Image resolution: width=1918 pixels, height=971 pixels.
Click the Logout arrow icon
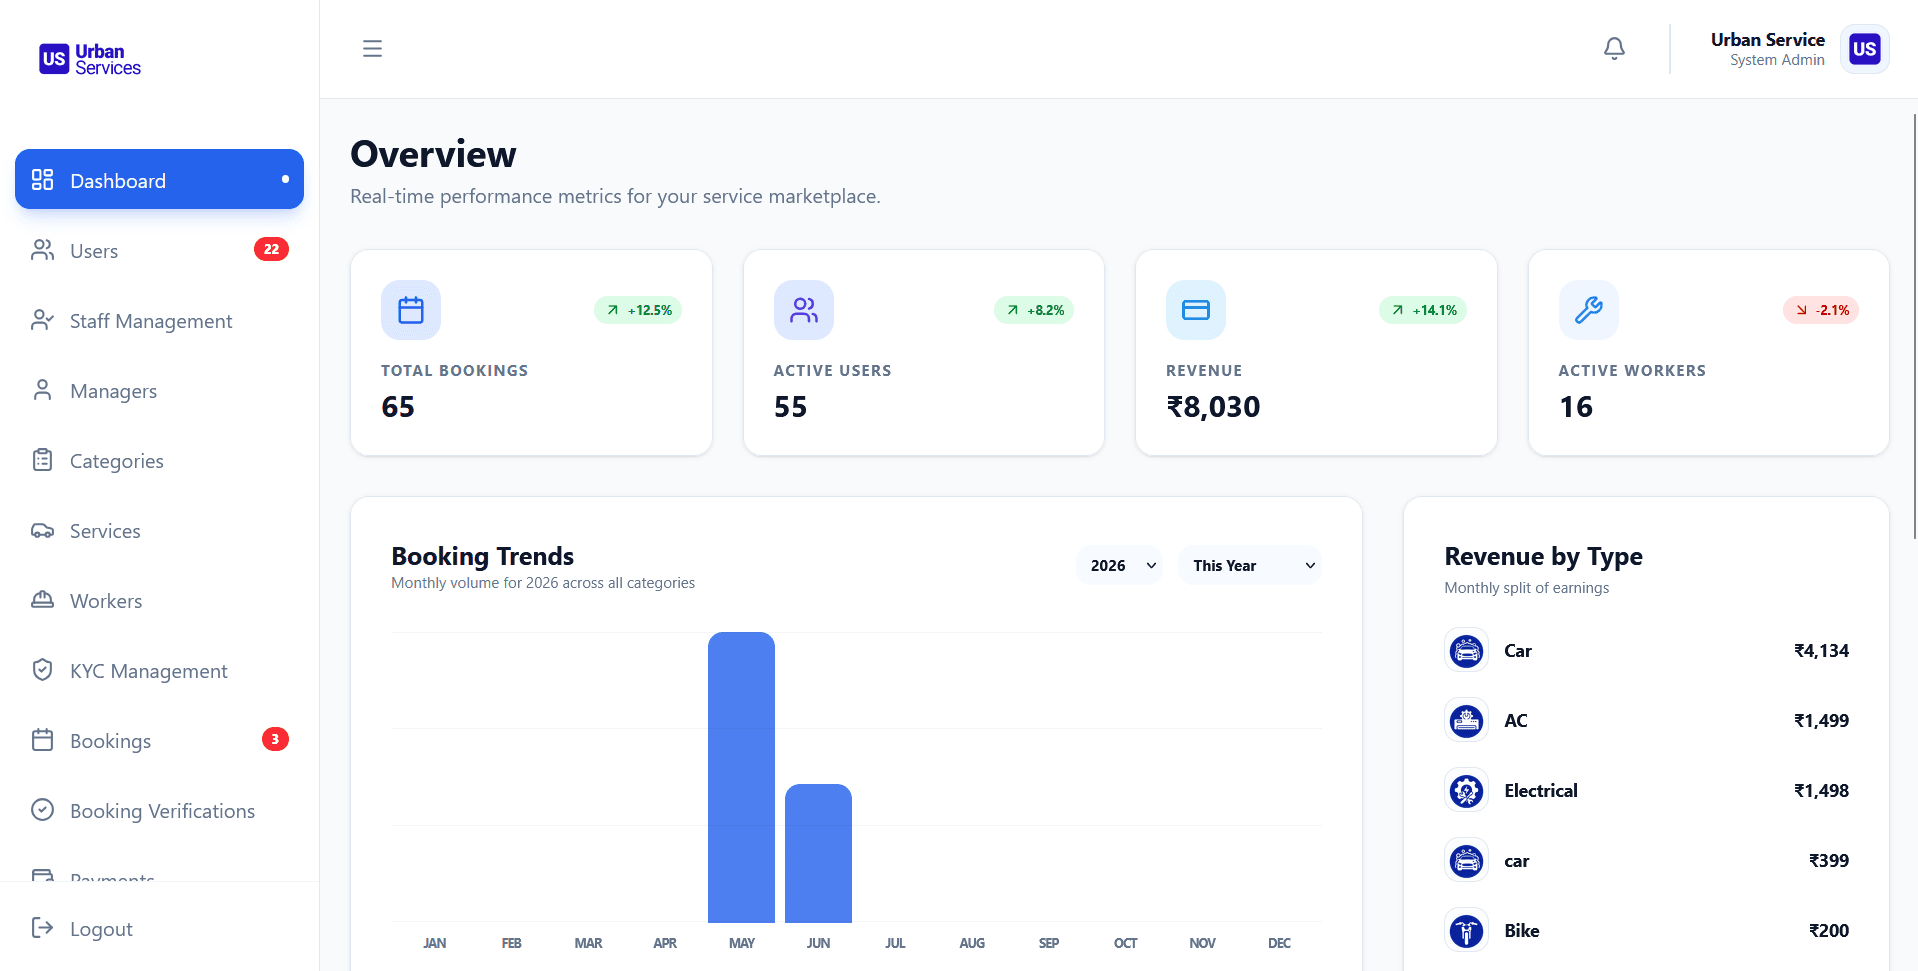(42, 928)
